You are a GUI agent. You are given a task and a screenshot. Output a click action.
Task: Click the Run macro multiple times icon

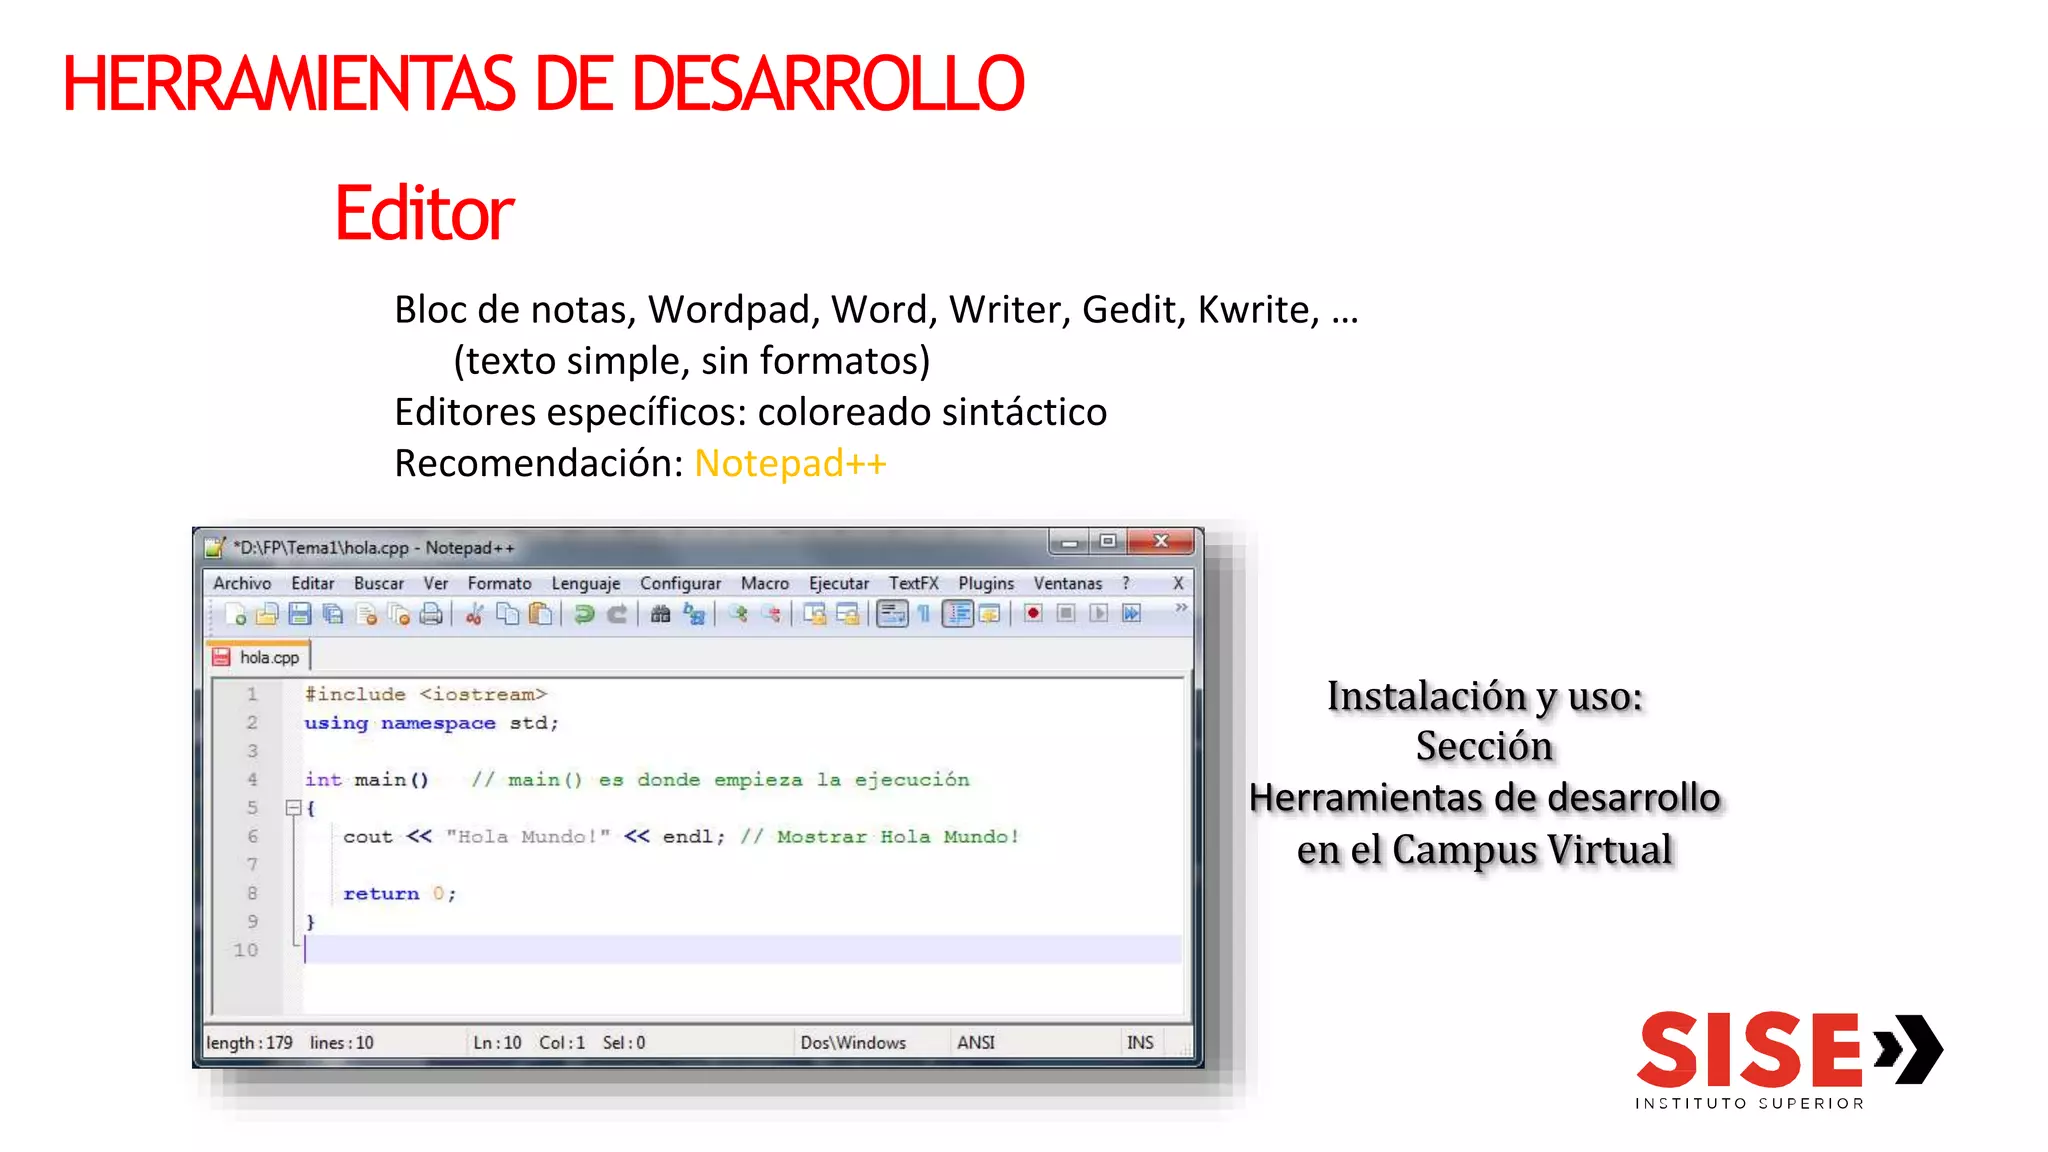click(x=1131, y=613)
